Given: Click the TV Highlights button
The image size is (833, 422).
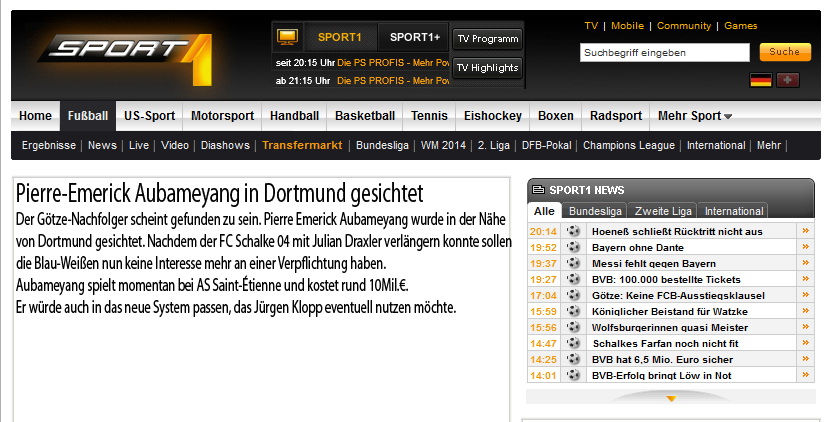Looking at the screenshot, I should 487,67.
